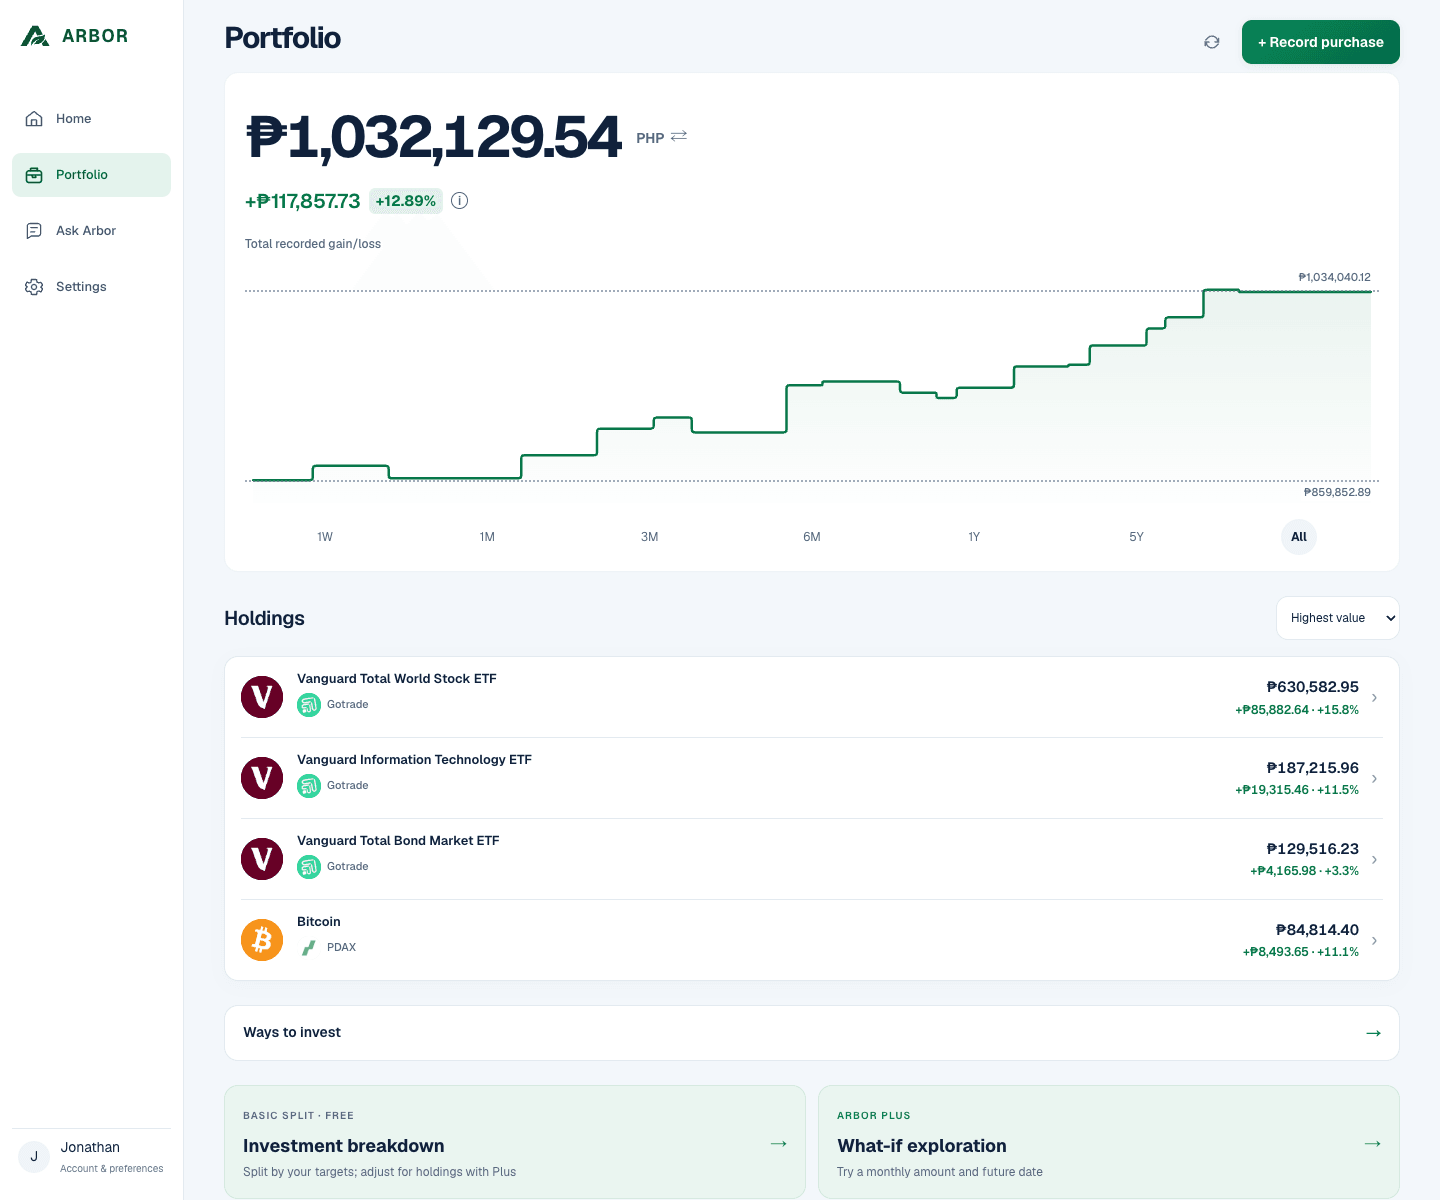
Task: Click the Settings gear icon
Action: pyautogui.click(x=34, y=287)
